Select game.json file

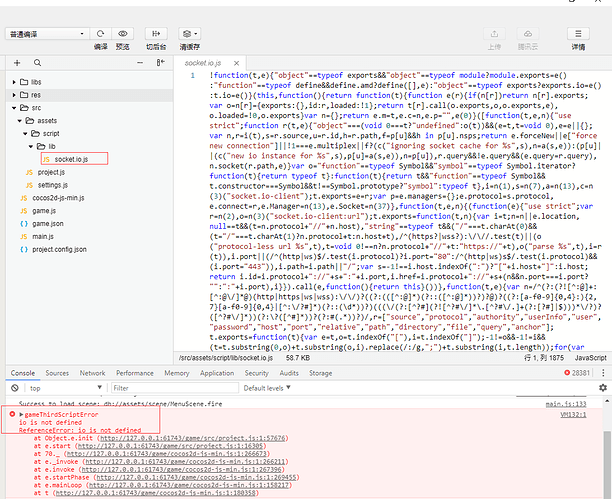coord(48,224)
